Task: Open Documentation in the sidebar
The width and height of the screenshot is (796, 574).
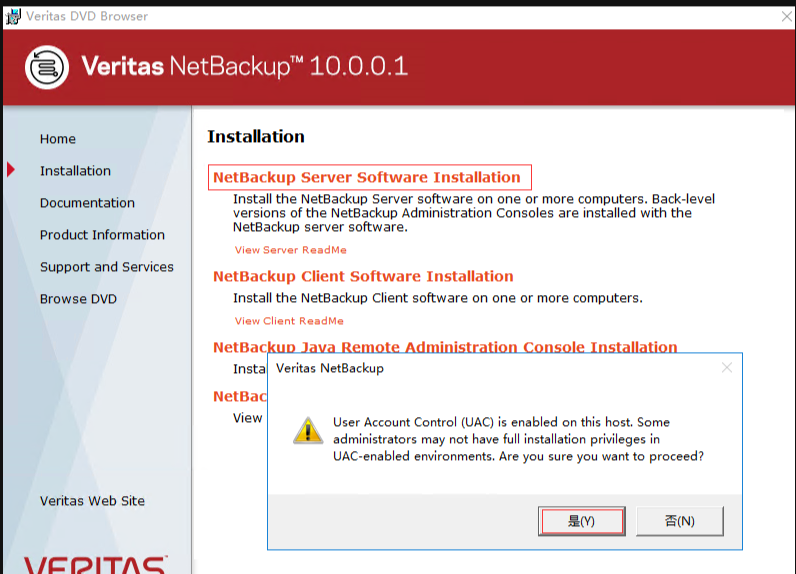Action: click(87, 203)
